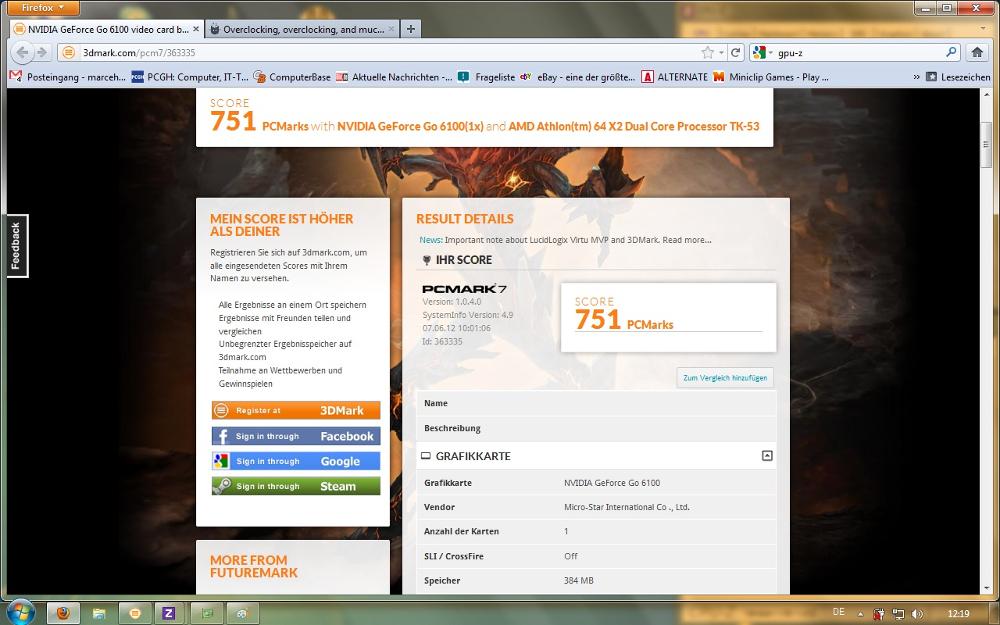Image resolution: width=1000 pixels, height=625 pixels.
Task: Open the Aktuelle Nachrichten bookmark
Action: (x=394, y=77)
